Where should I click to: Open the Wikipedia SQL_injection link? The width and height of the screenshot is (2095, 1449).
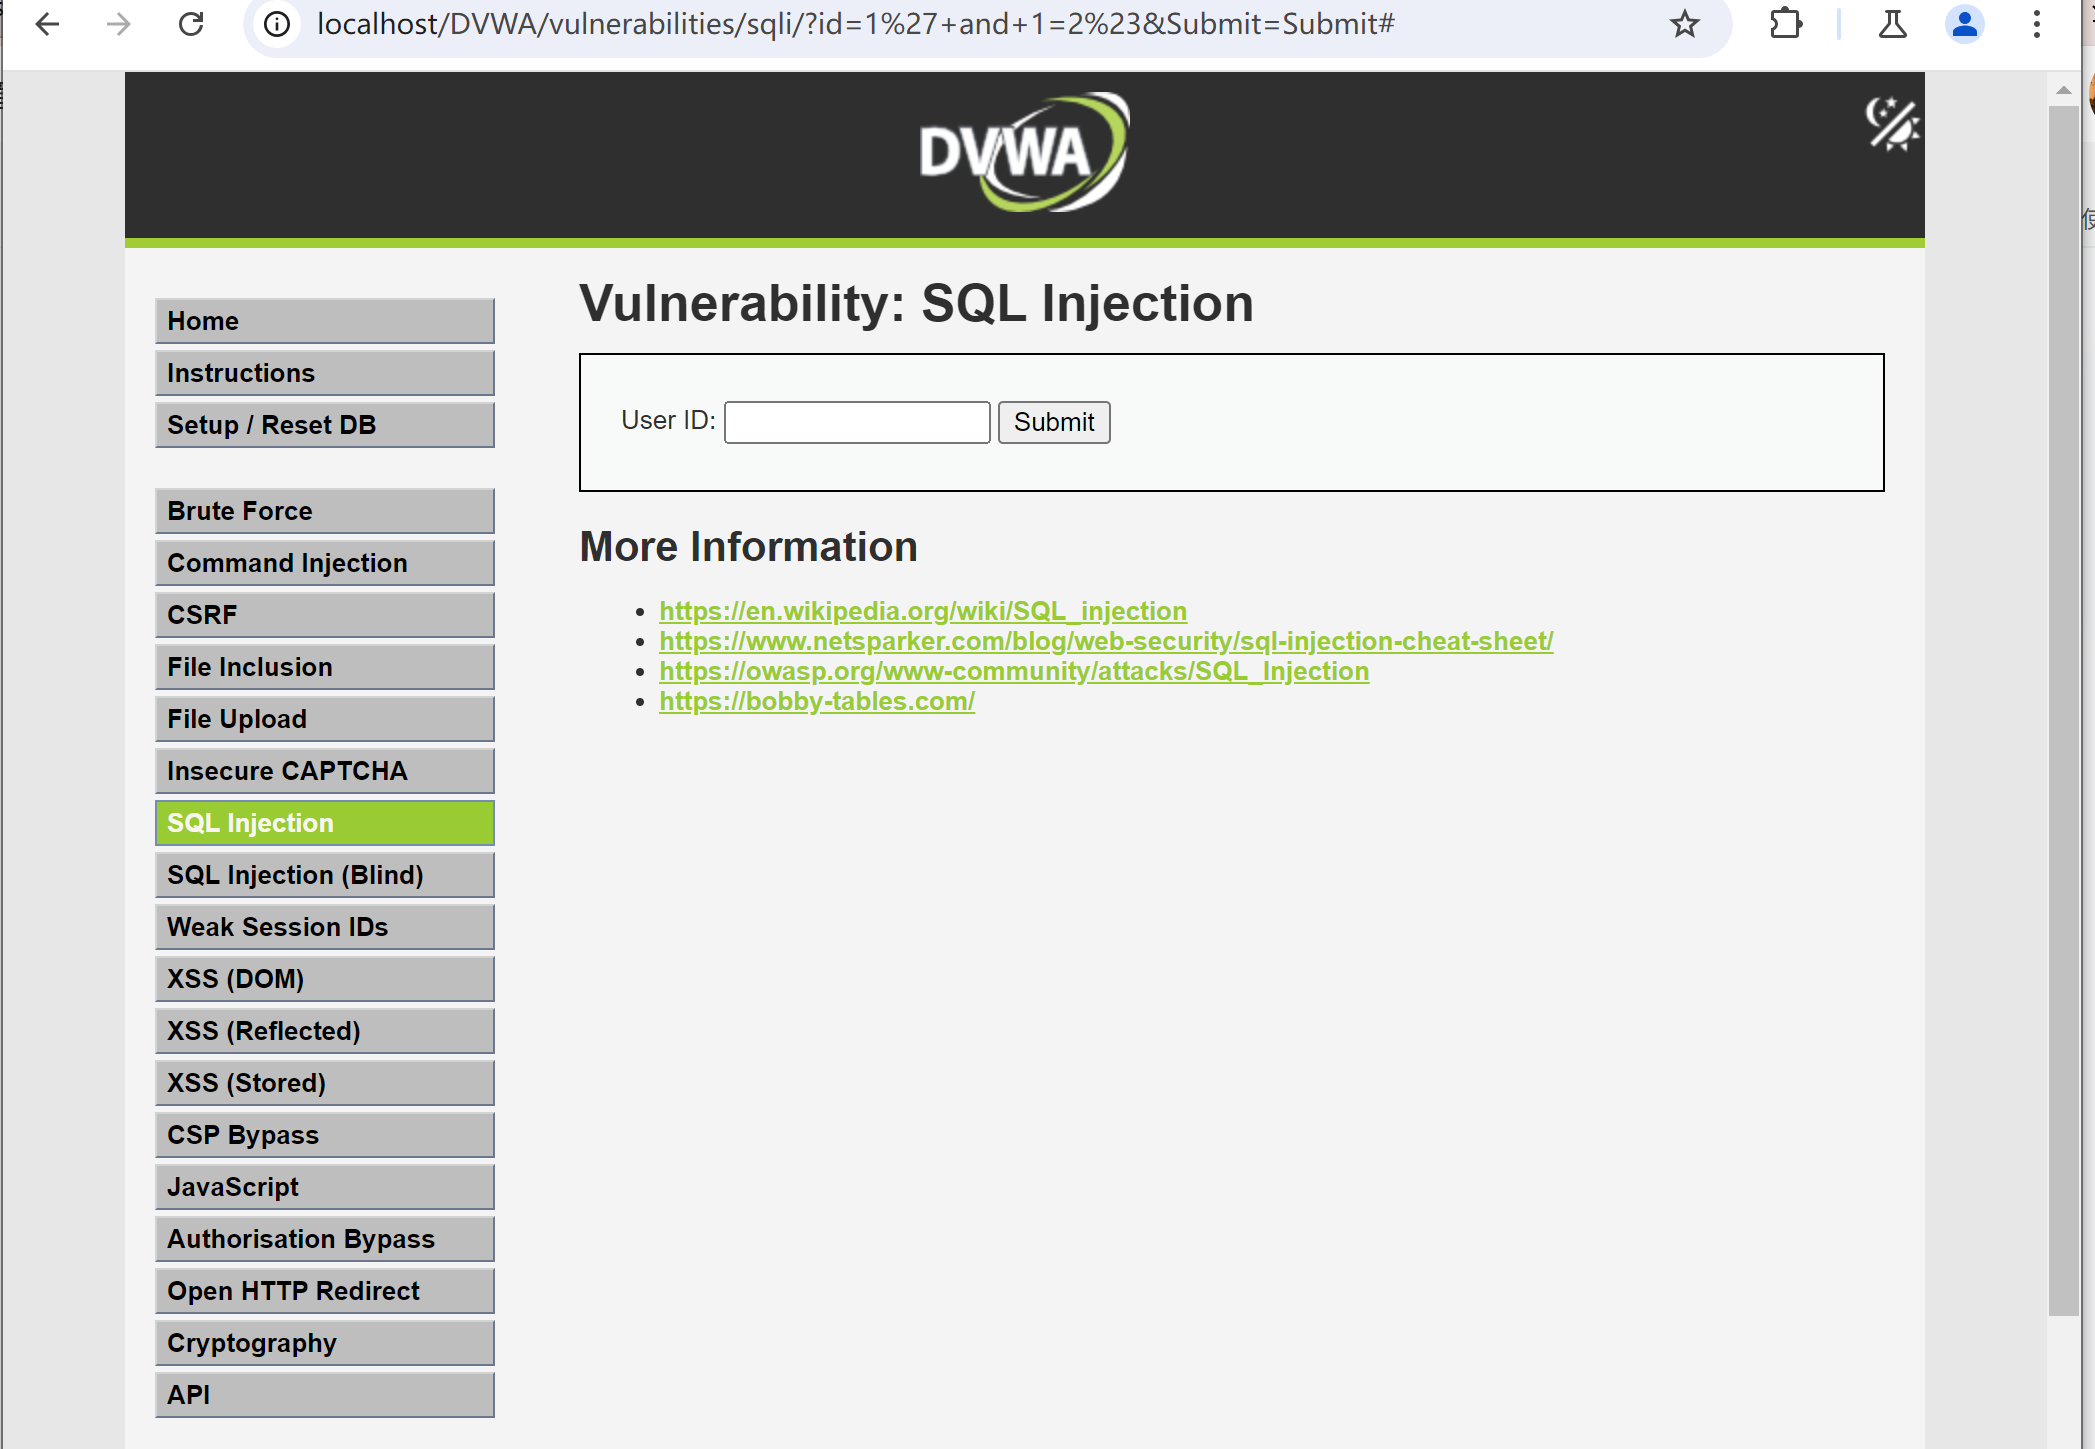coord(922,611)
